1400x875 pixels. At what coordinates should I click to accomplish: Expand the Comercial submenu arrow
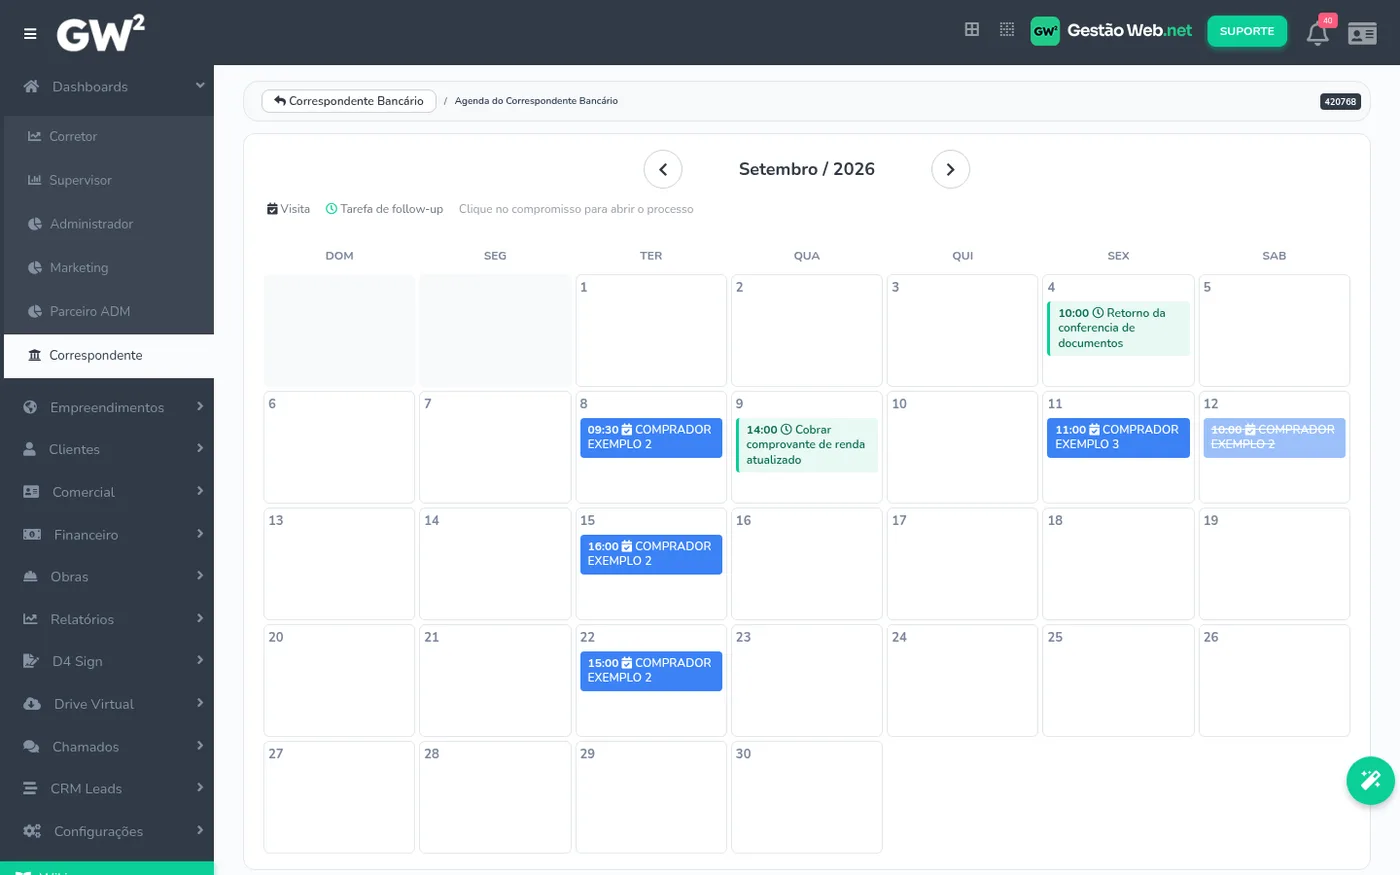200,491
